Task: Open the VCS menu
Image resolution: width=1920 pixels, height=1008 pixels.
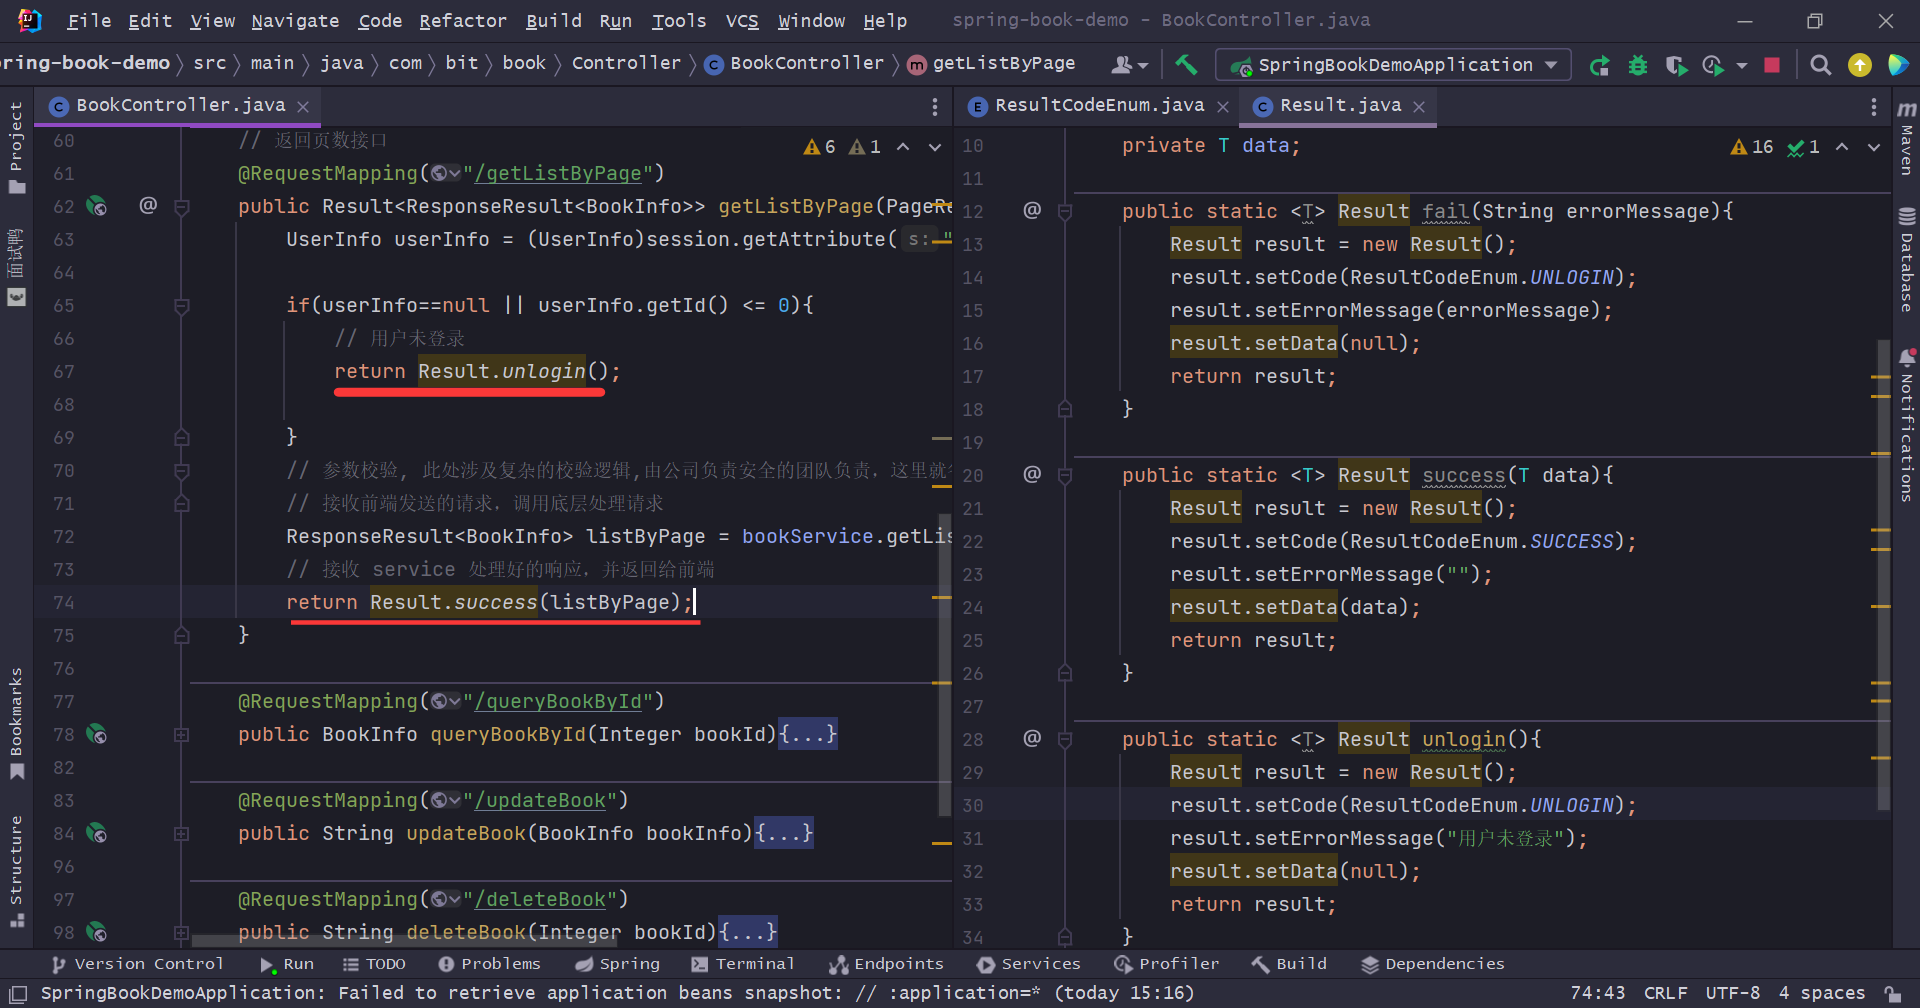Action: (741, 20)
